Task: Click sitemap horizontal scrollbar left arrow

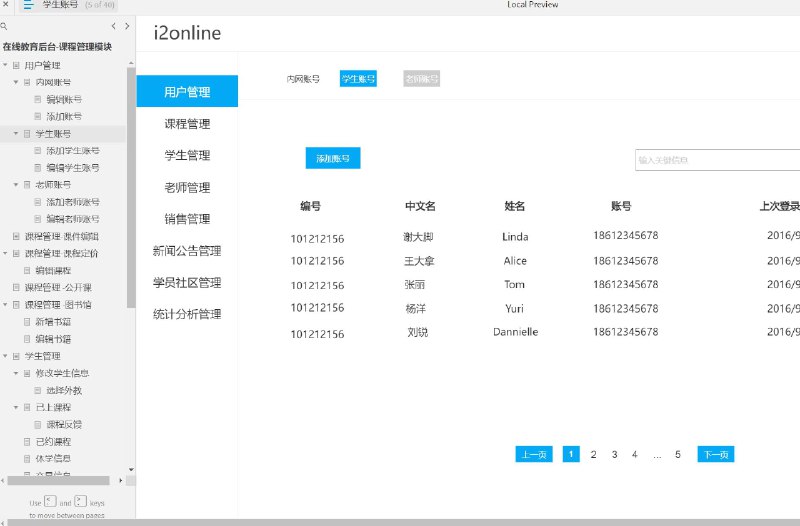Action: (3, 481)
